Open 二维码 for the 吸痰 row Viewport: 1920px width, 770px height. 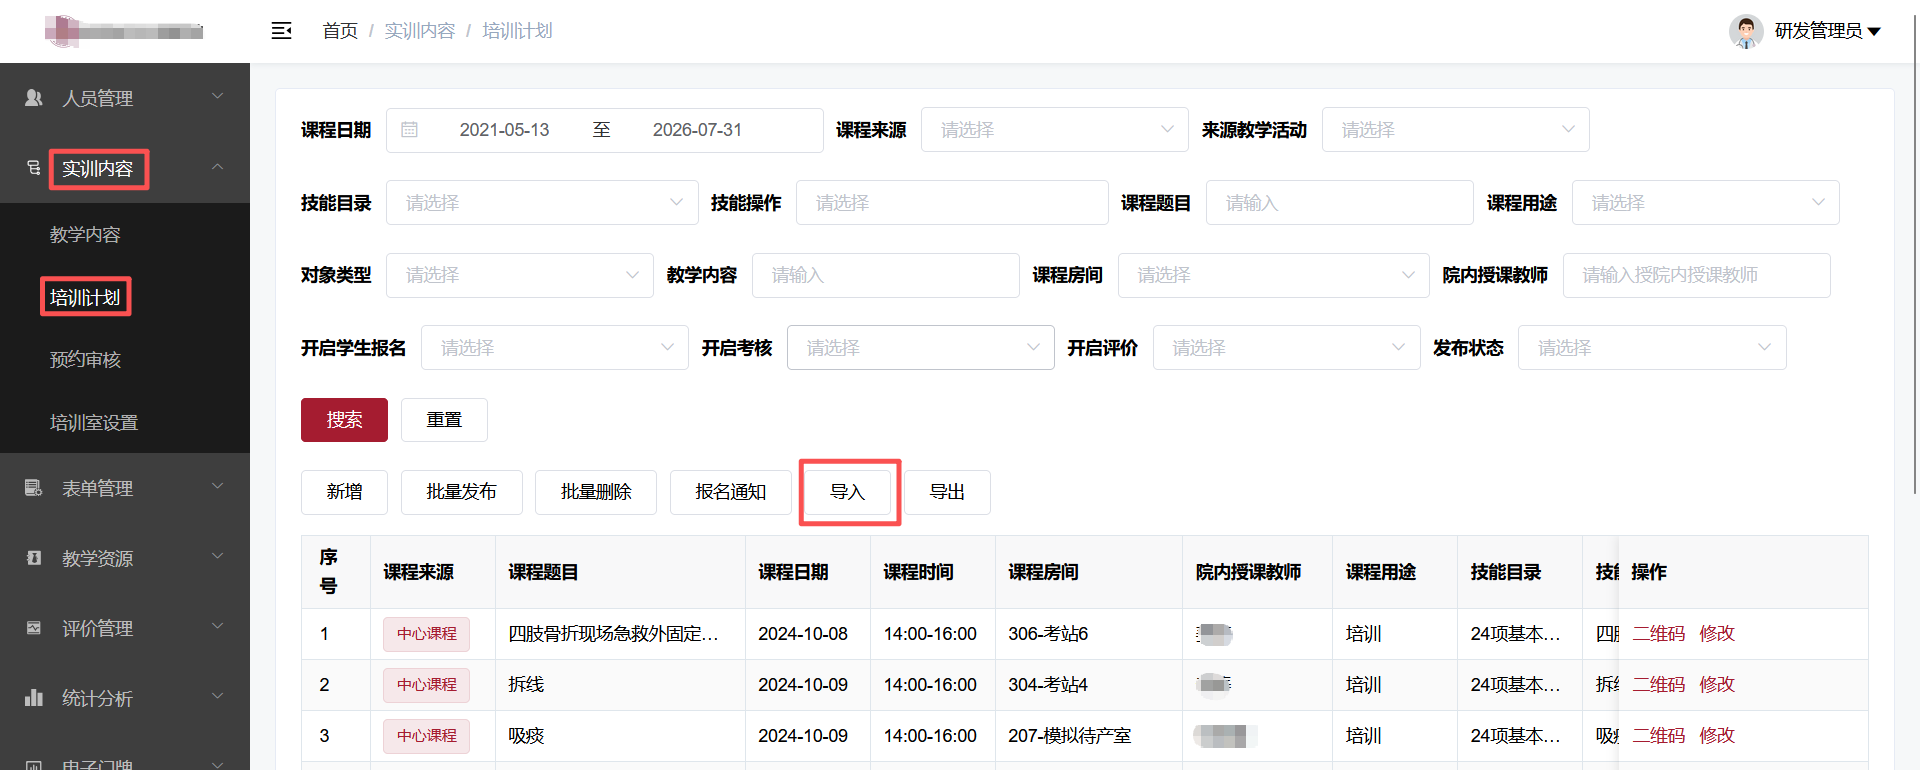point(1659,736)
